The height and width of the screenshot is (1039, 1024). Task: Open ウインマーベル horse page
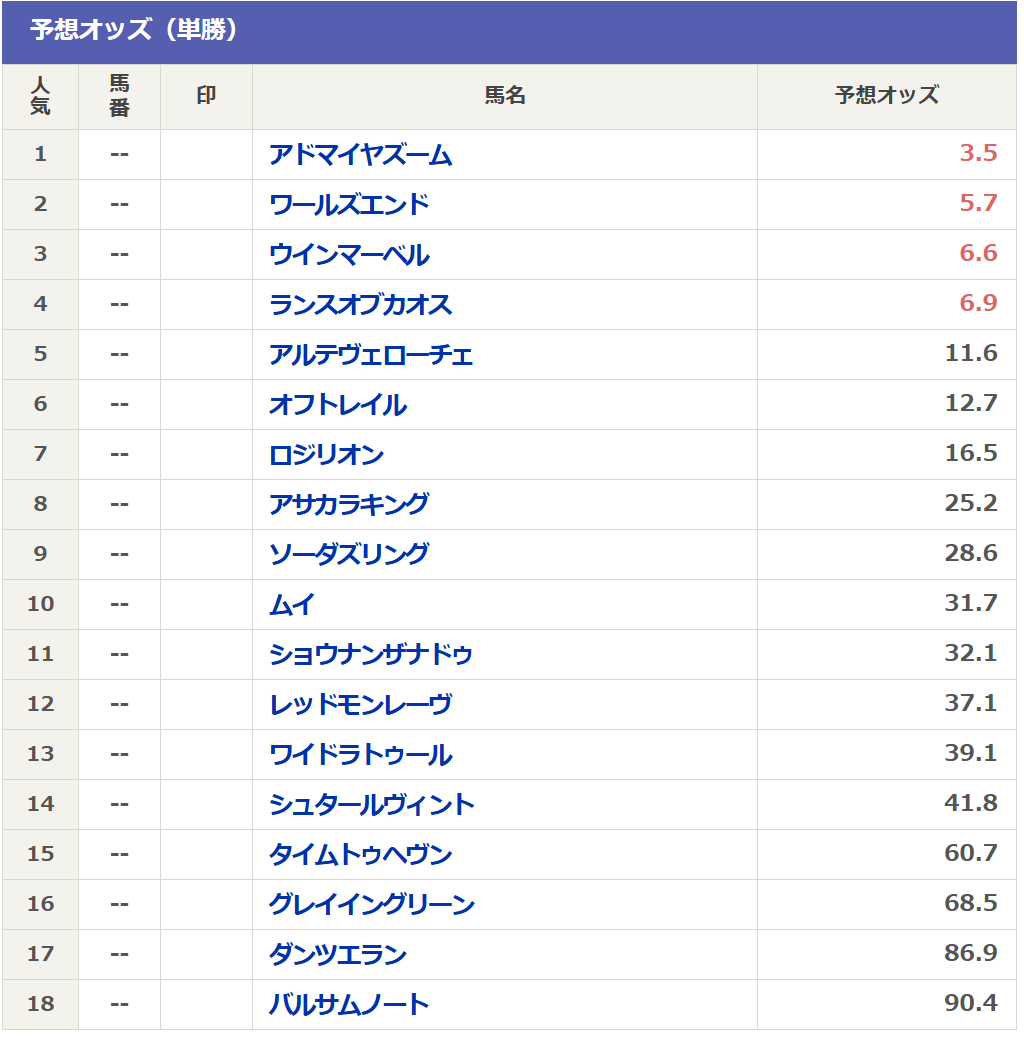point(349,255)
